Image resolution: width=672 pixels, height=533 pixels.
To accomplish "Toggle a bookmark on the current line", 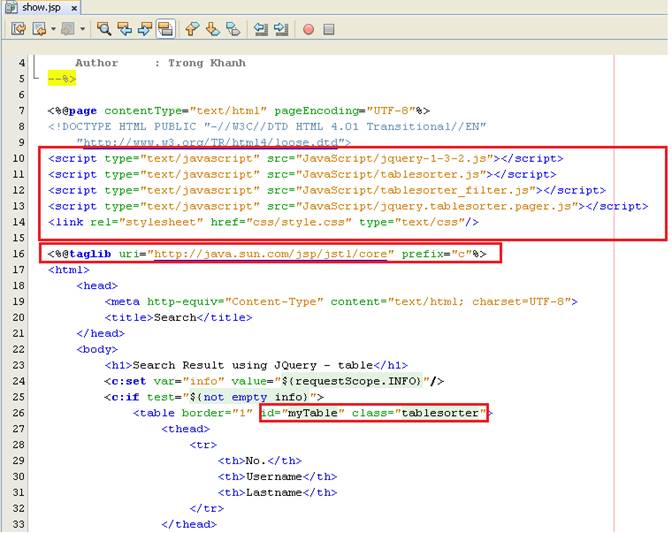I will 233,29.
